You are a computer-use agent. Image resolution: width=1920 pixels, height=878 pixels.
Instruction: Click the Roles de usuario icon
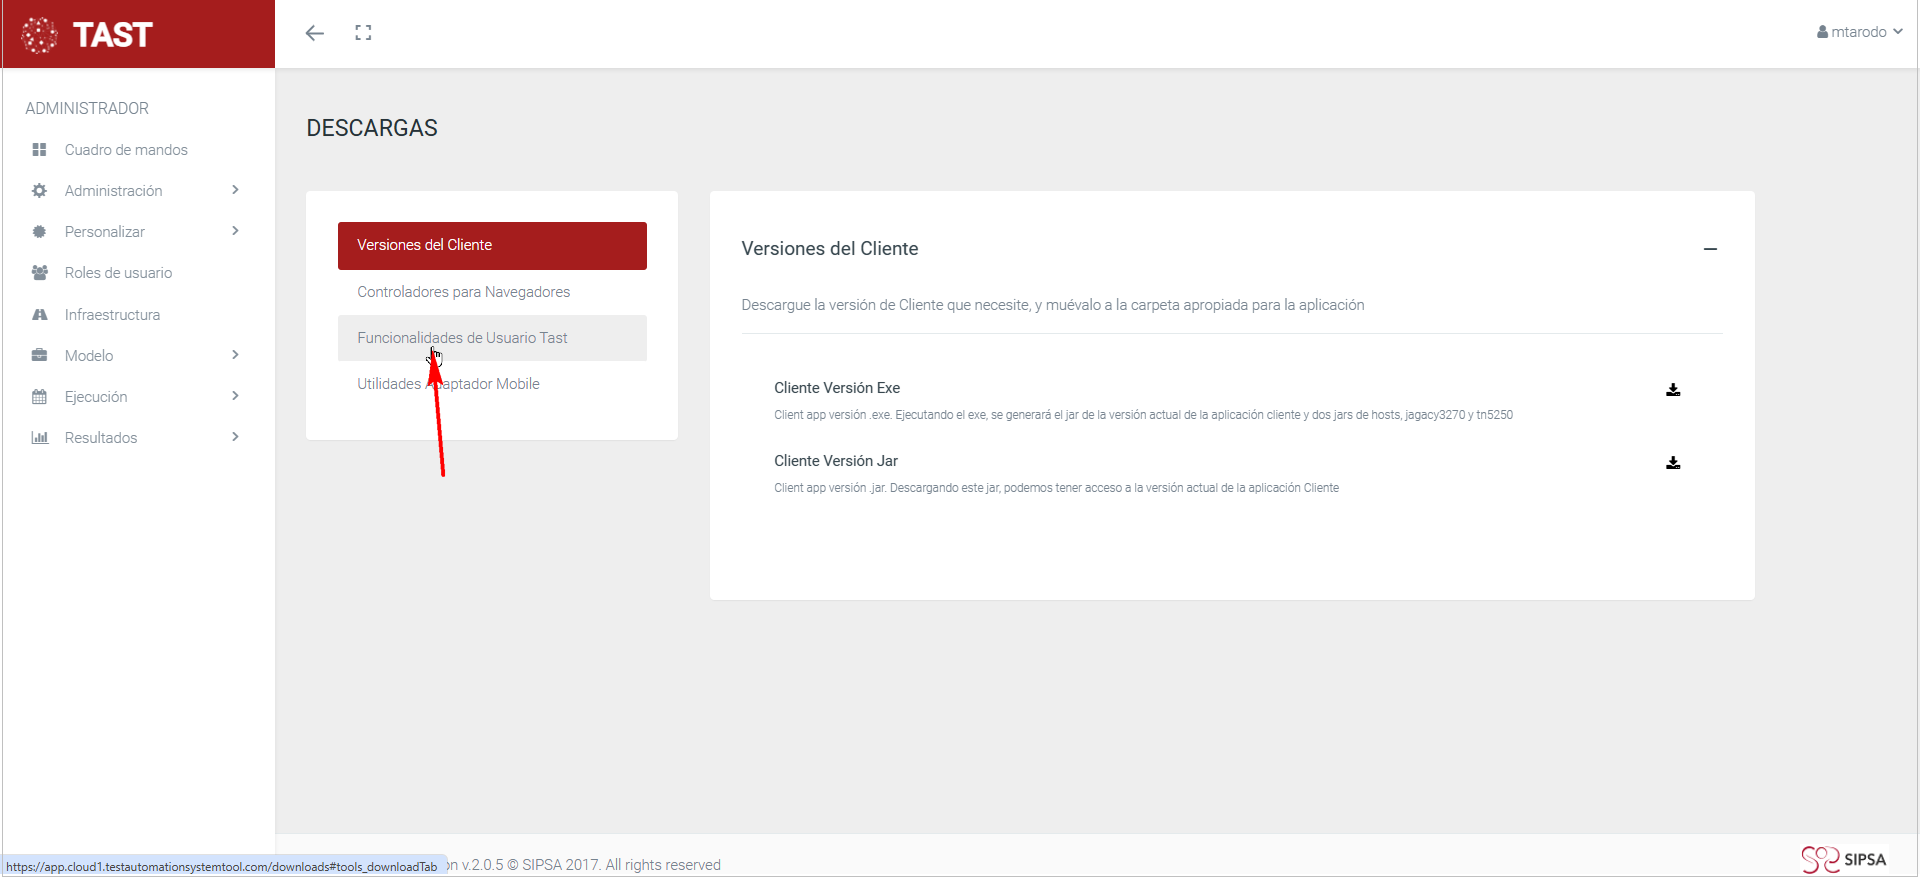coord(40,273)
